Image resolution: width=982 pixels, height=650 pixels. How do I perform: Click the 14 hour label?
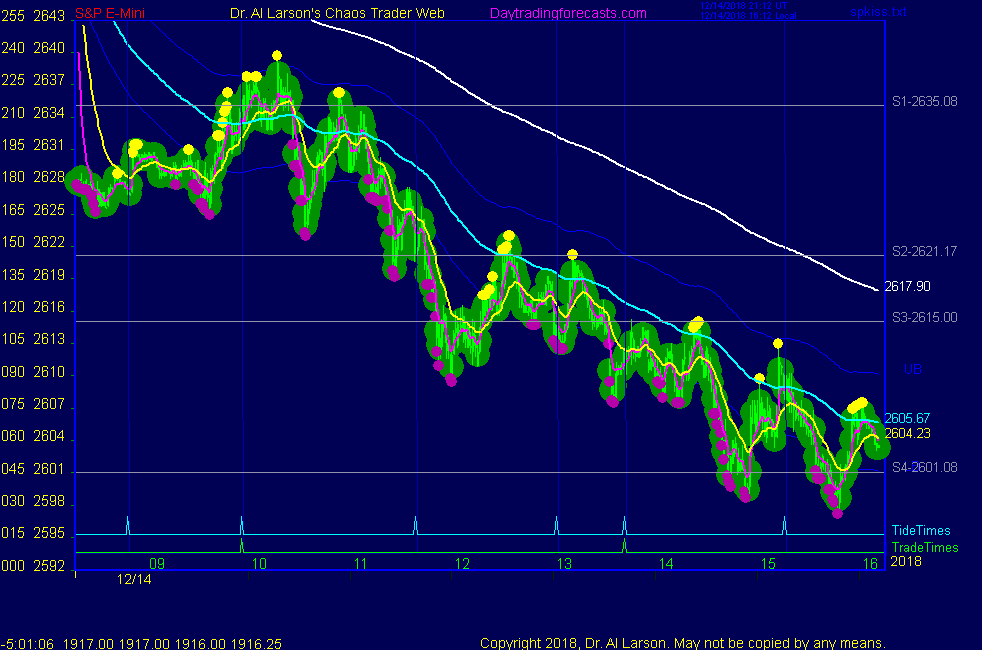(x=666, y=564)
